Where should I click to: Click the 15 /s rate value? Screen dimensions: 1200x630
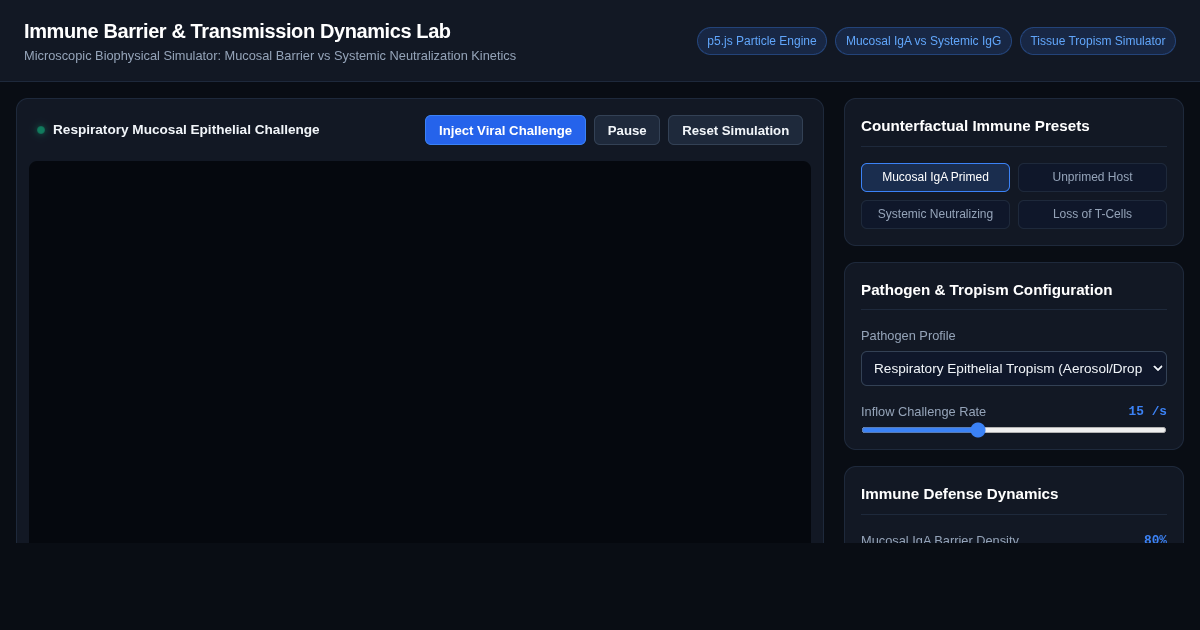point(1147,411)
